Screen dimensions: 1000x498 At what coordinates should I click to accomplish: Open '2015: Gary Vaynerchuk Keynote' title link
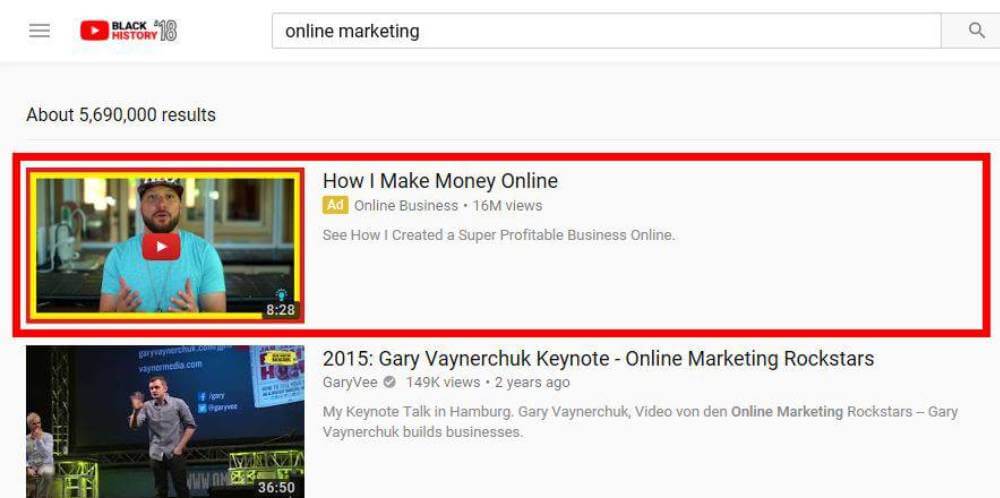tap(598, 358)
